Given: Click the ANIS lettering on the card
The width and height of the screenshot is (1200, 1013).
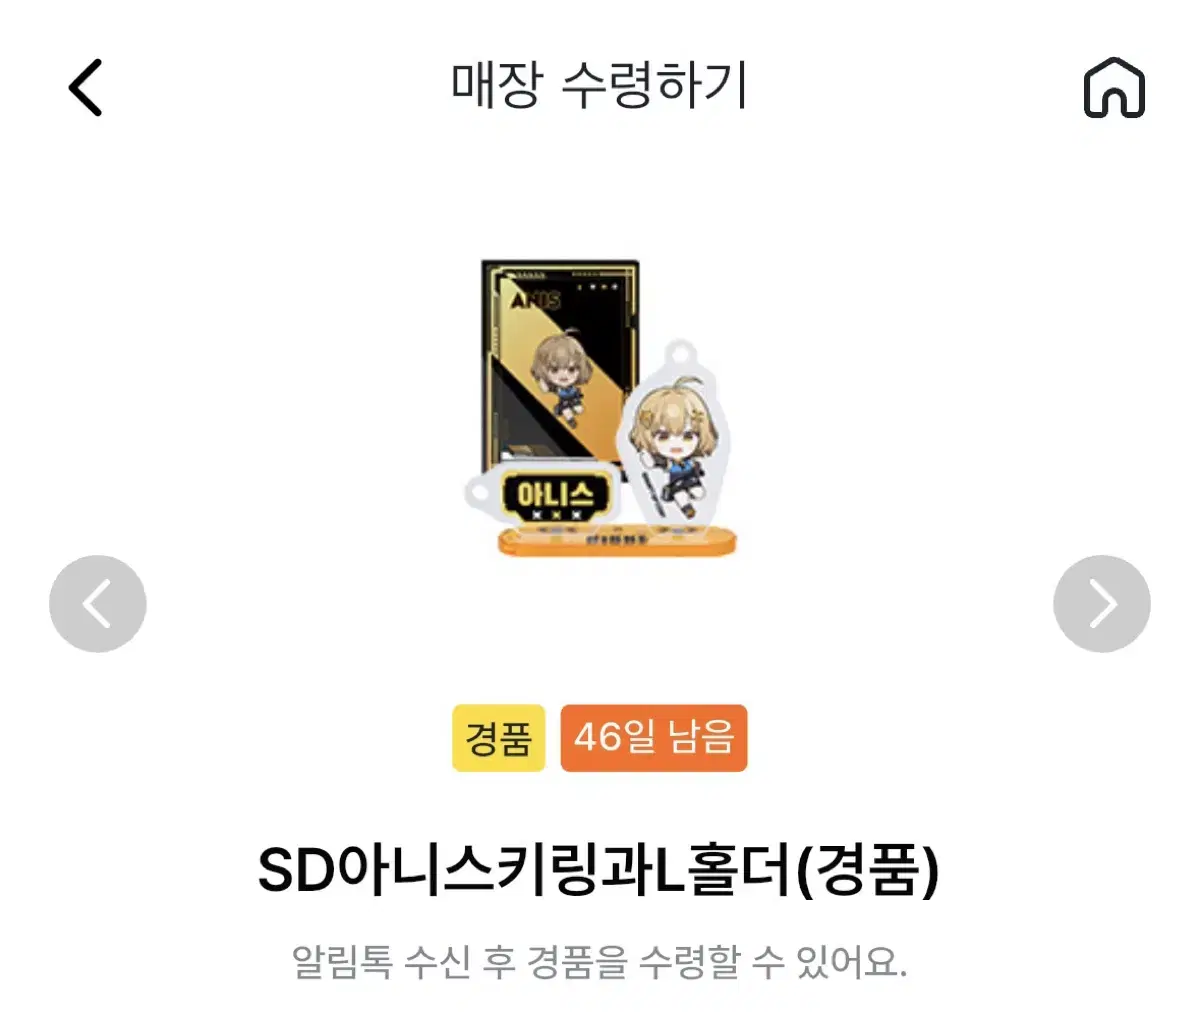Looking at the screenshot, I should (x=536, y=298).
